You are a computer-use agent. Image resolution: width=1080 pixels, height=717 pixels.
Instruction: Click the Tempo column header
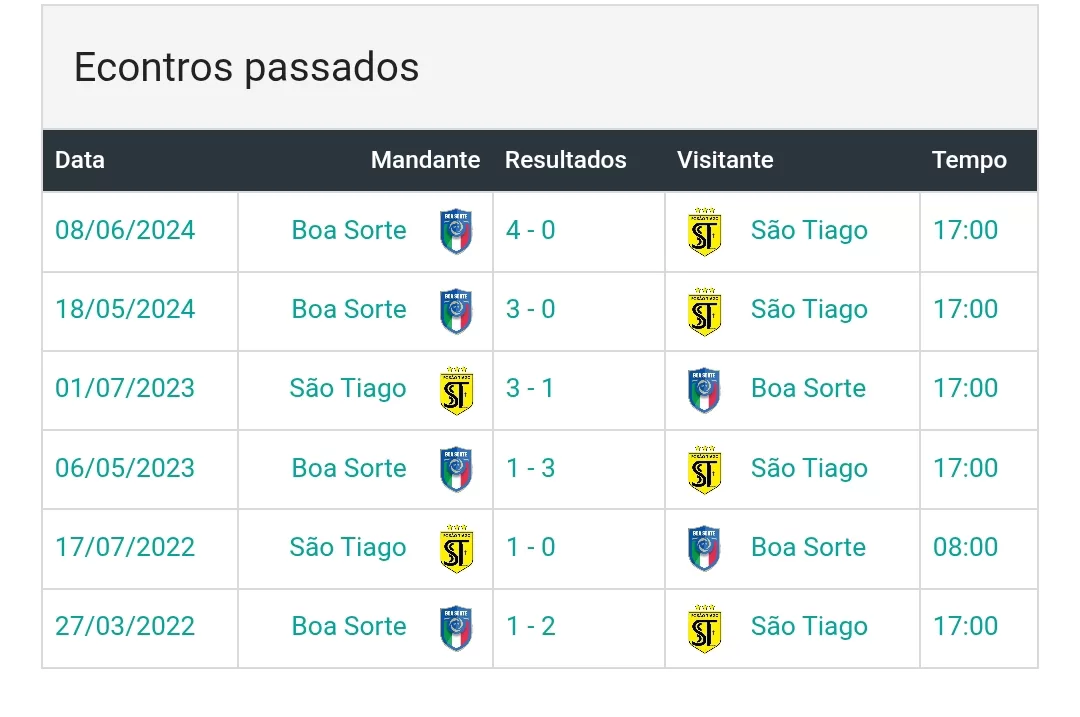coord(969,160)
